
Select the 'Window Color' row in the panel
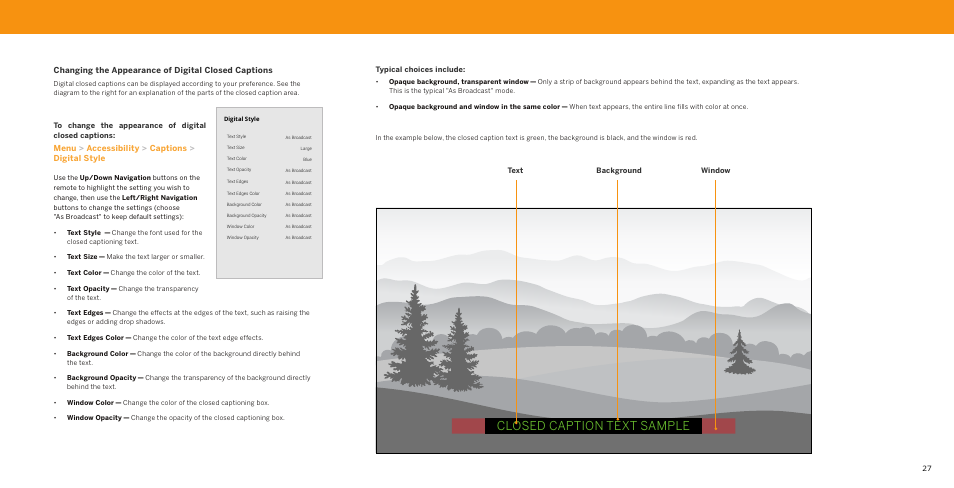pos(269,226)
